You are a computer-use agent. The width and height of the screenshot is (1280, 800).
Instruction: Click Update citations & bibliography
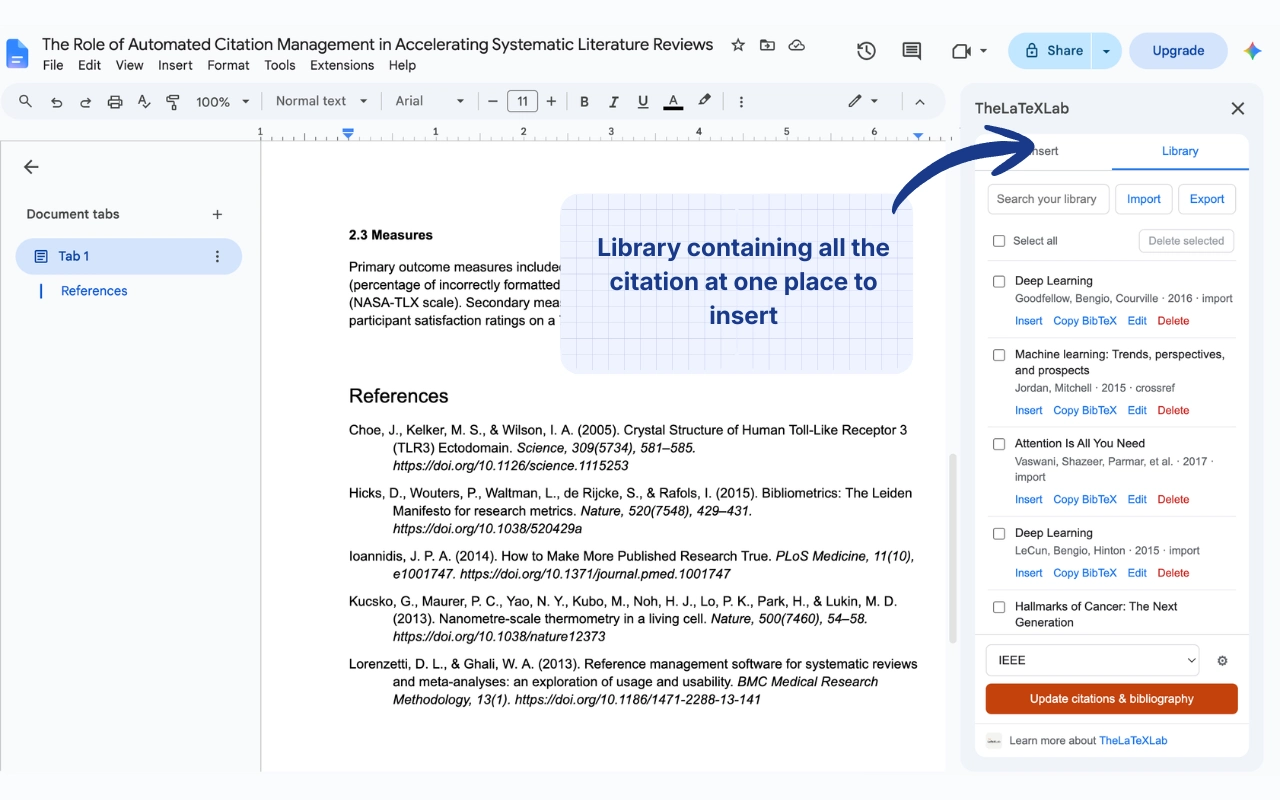pyautogui.click(x=1112, y=699)
